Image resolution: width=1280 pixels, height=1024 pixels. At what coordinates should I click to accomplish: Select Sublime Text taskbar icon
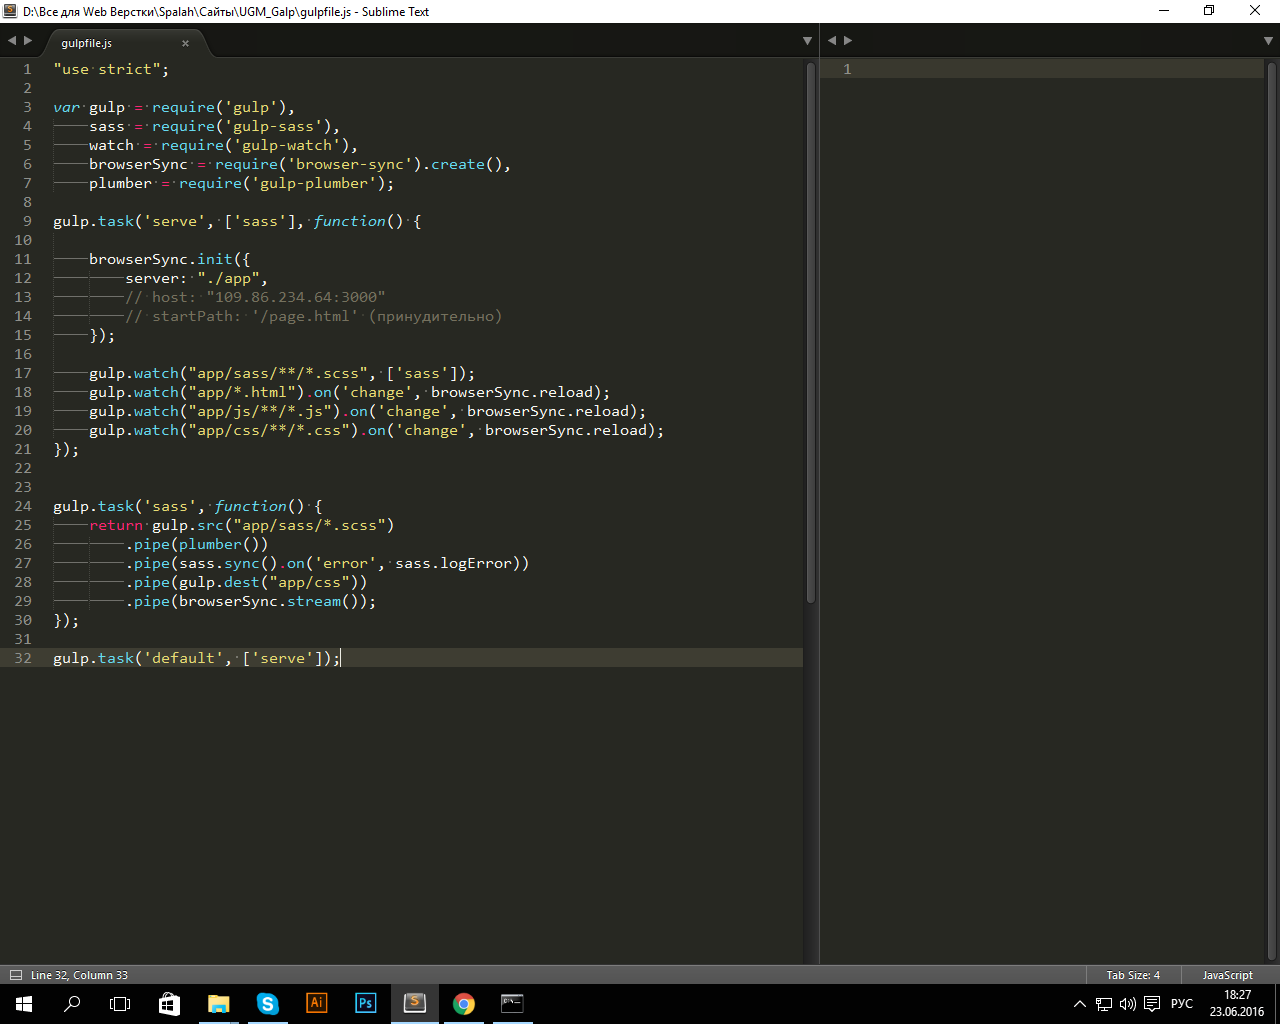click(414, 1004)
